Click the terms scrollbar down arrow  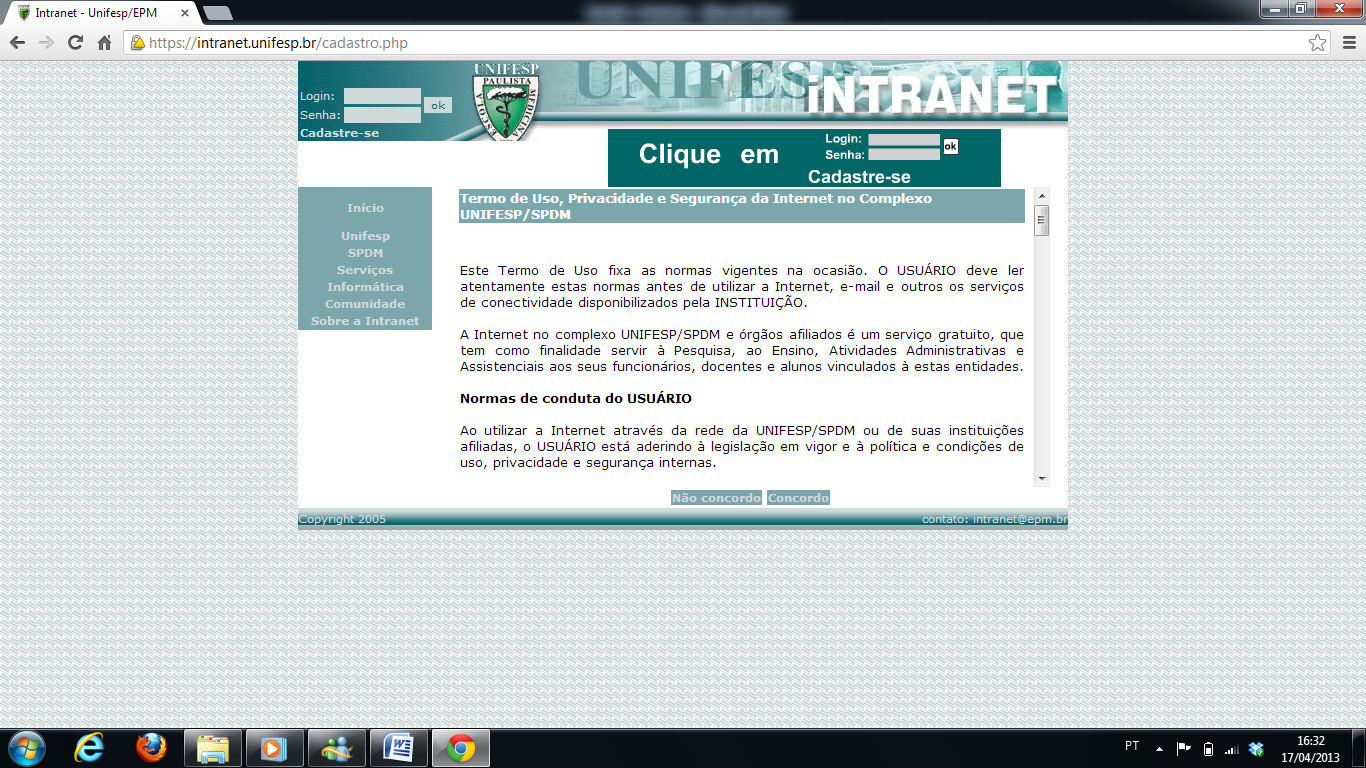(1042, 479)
